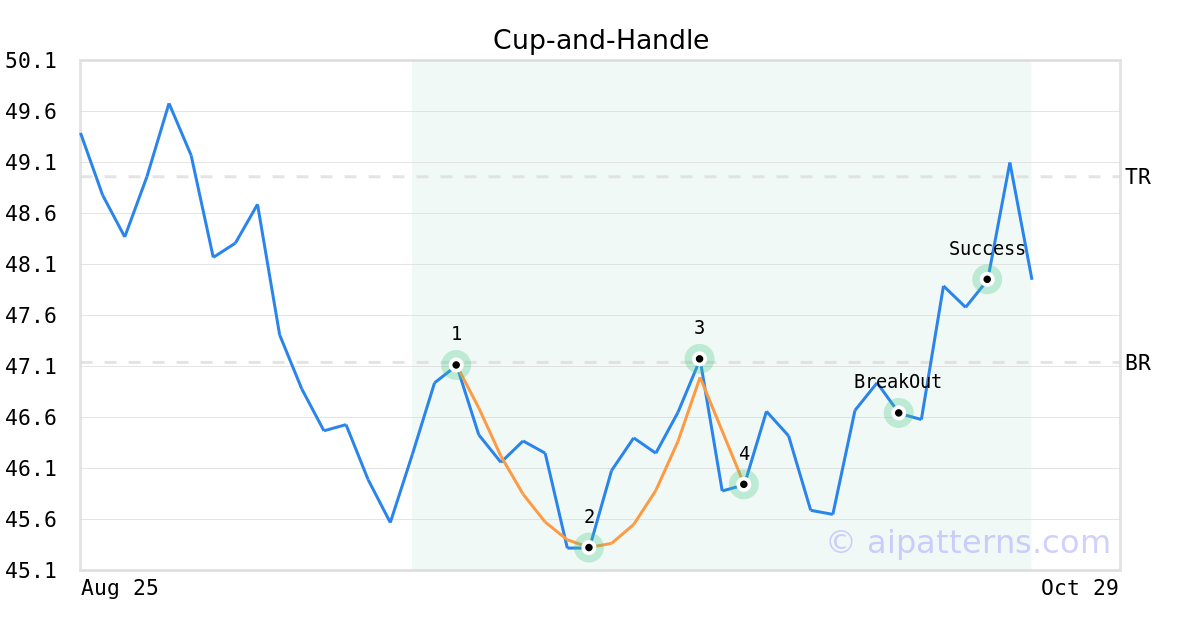Screen dimensions: 1200x630
Task: Click the Oct 29 end date label
Action: [x=1079, y=588]
